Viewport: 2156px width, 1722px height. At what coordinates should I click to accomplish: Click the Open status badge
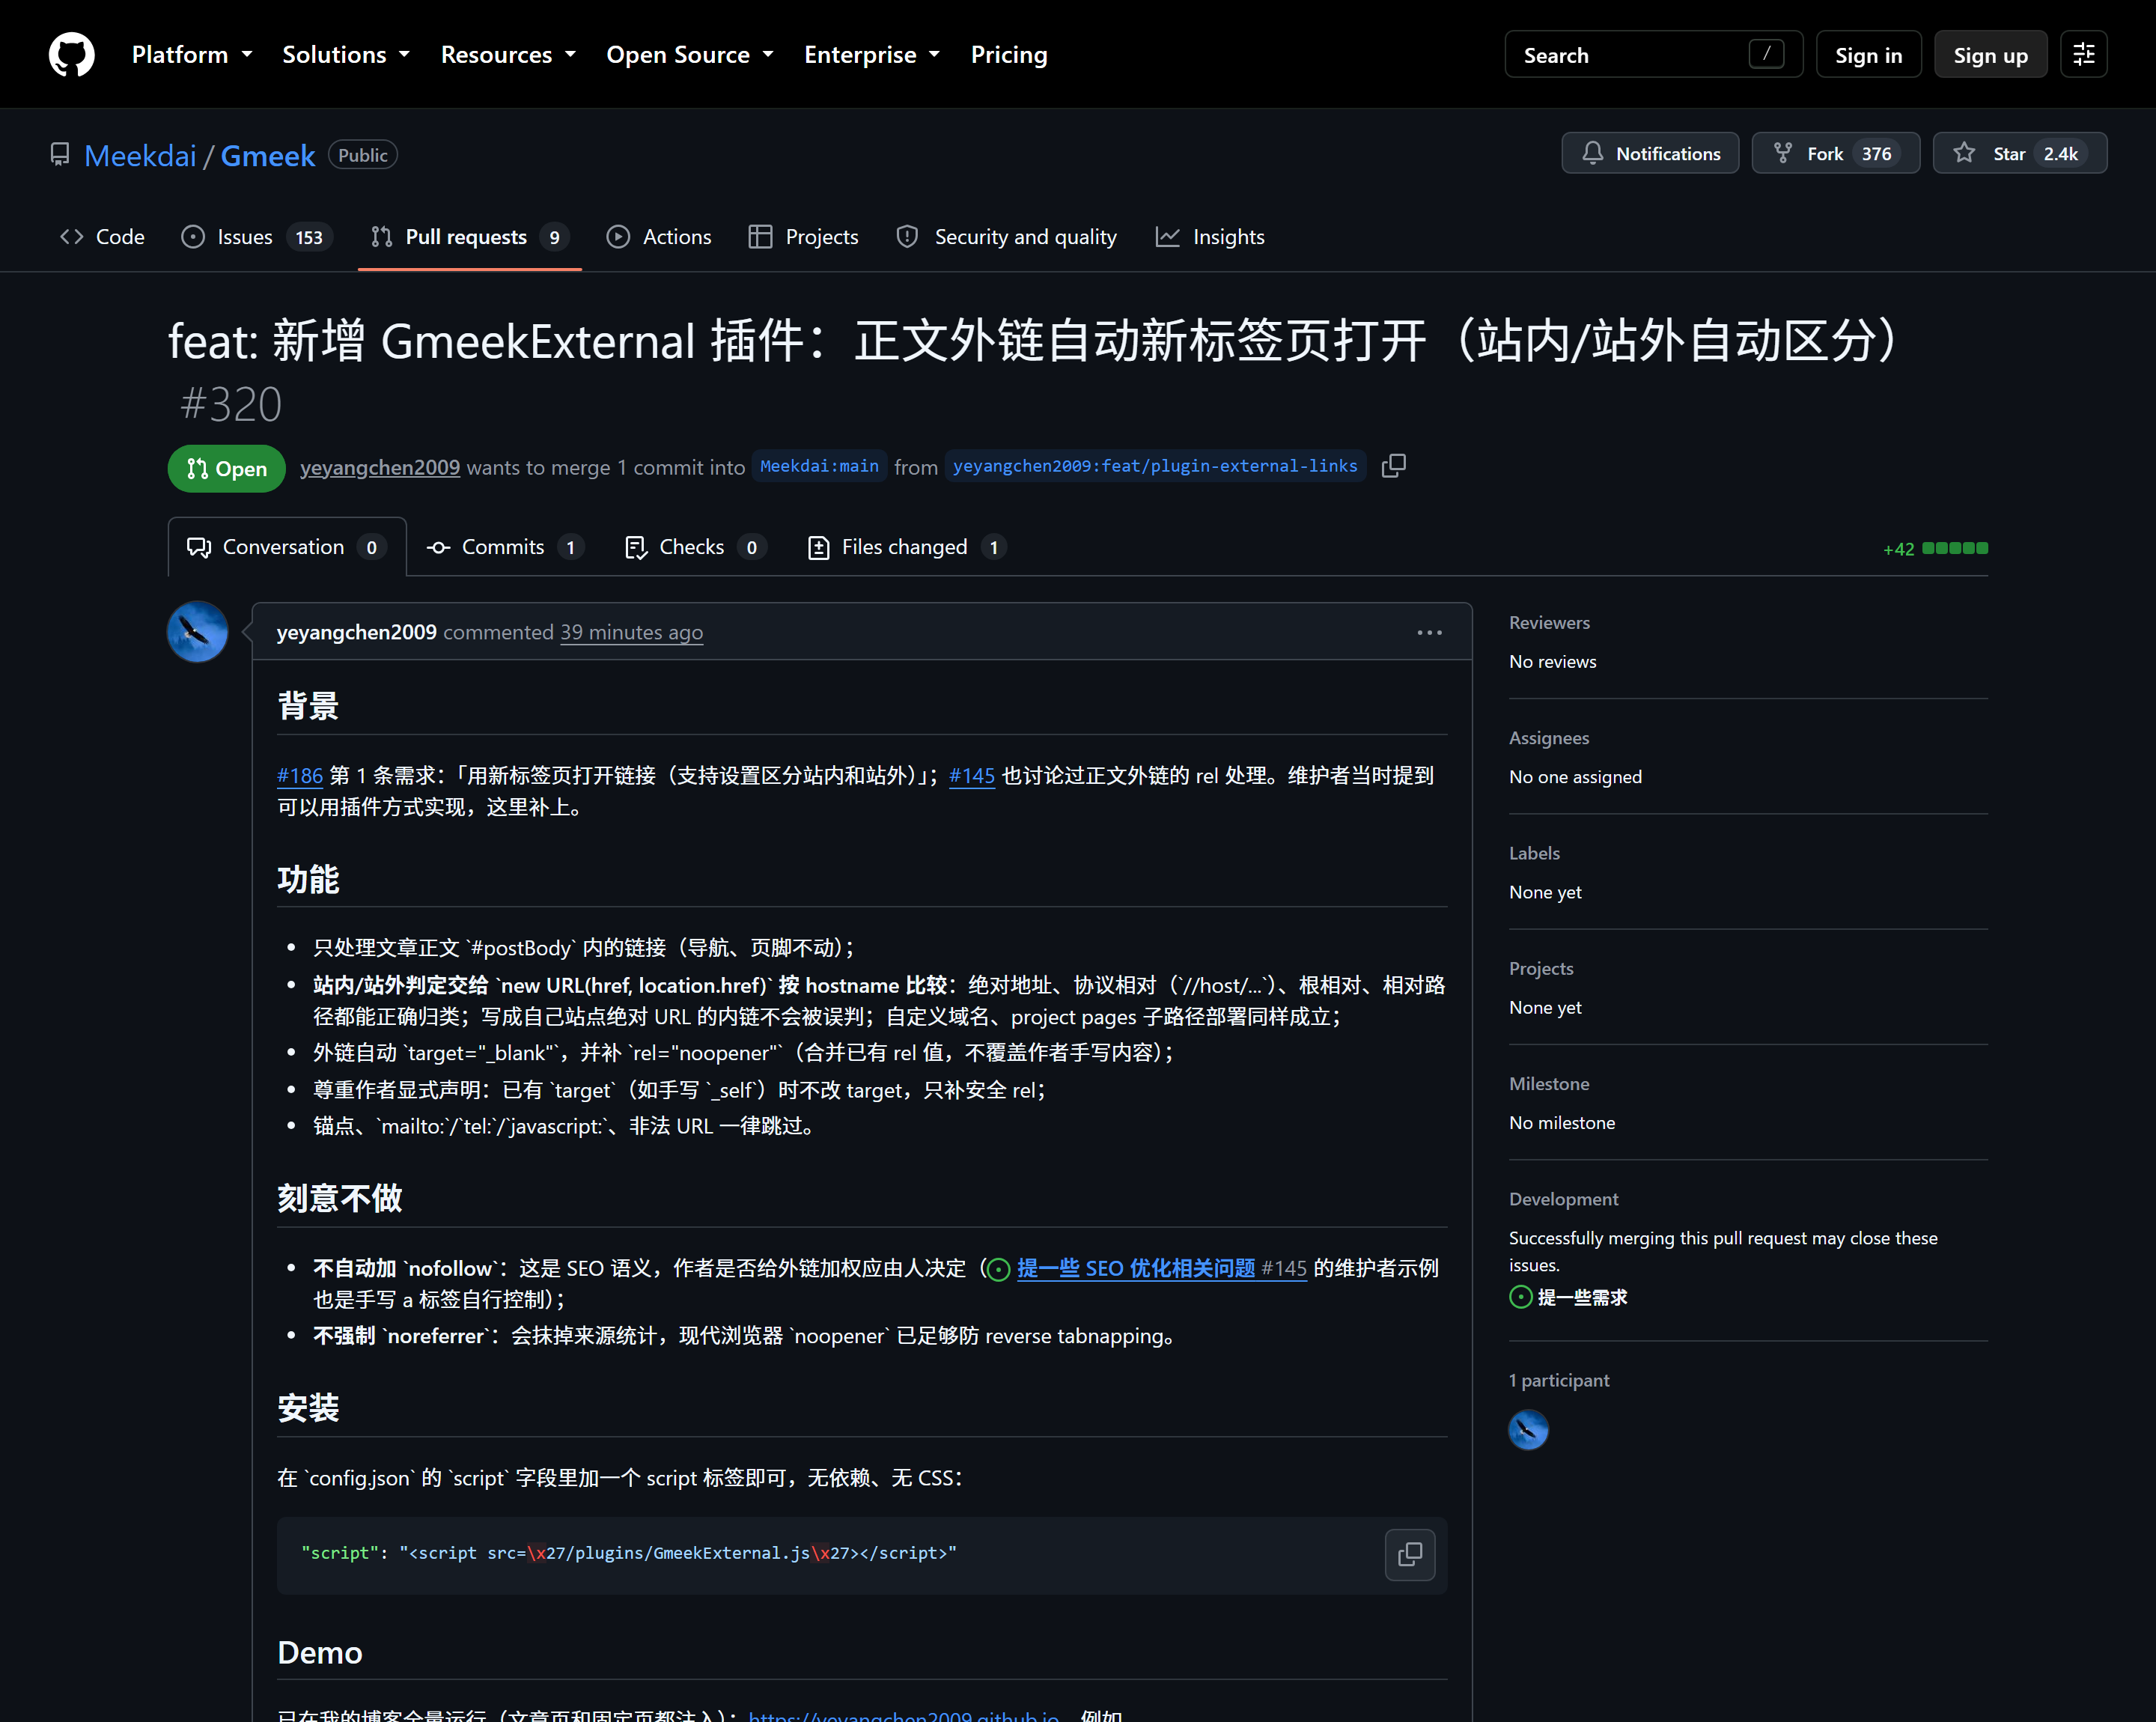(227, 468)
